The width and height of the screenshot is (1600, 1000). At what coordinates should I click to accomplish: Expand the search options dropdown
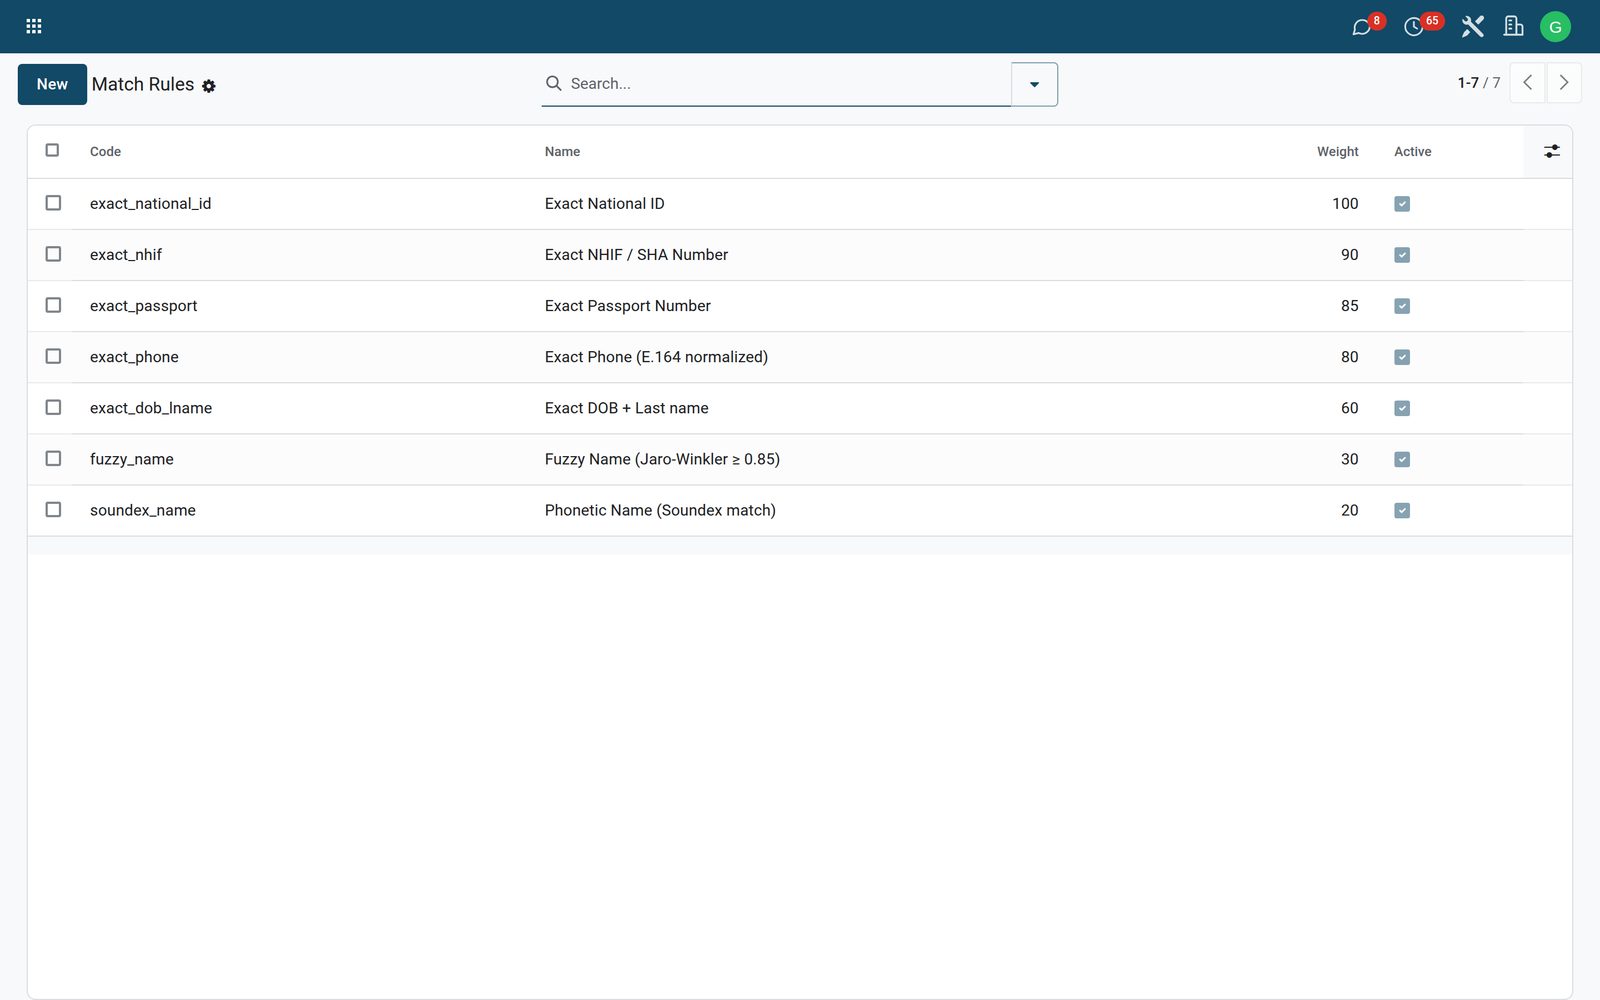(x=1034, y=84)
